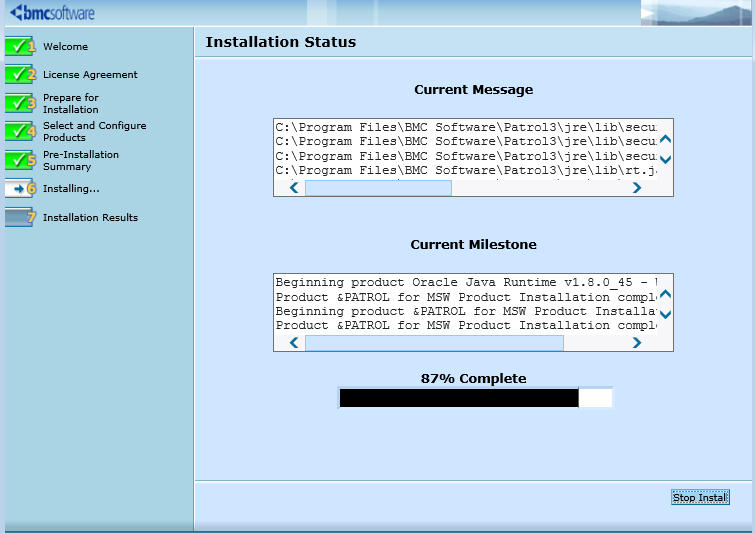The height and width of the screenshot is (533, 755).
Task: Click step 6 Installing arrow icon
Action: click(20, 188)
